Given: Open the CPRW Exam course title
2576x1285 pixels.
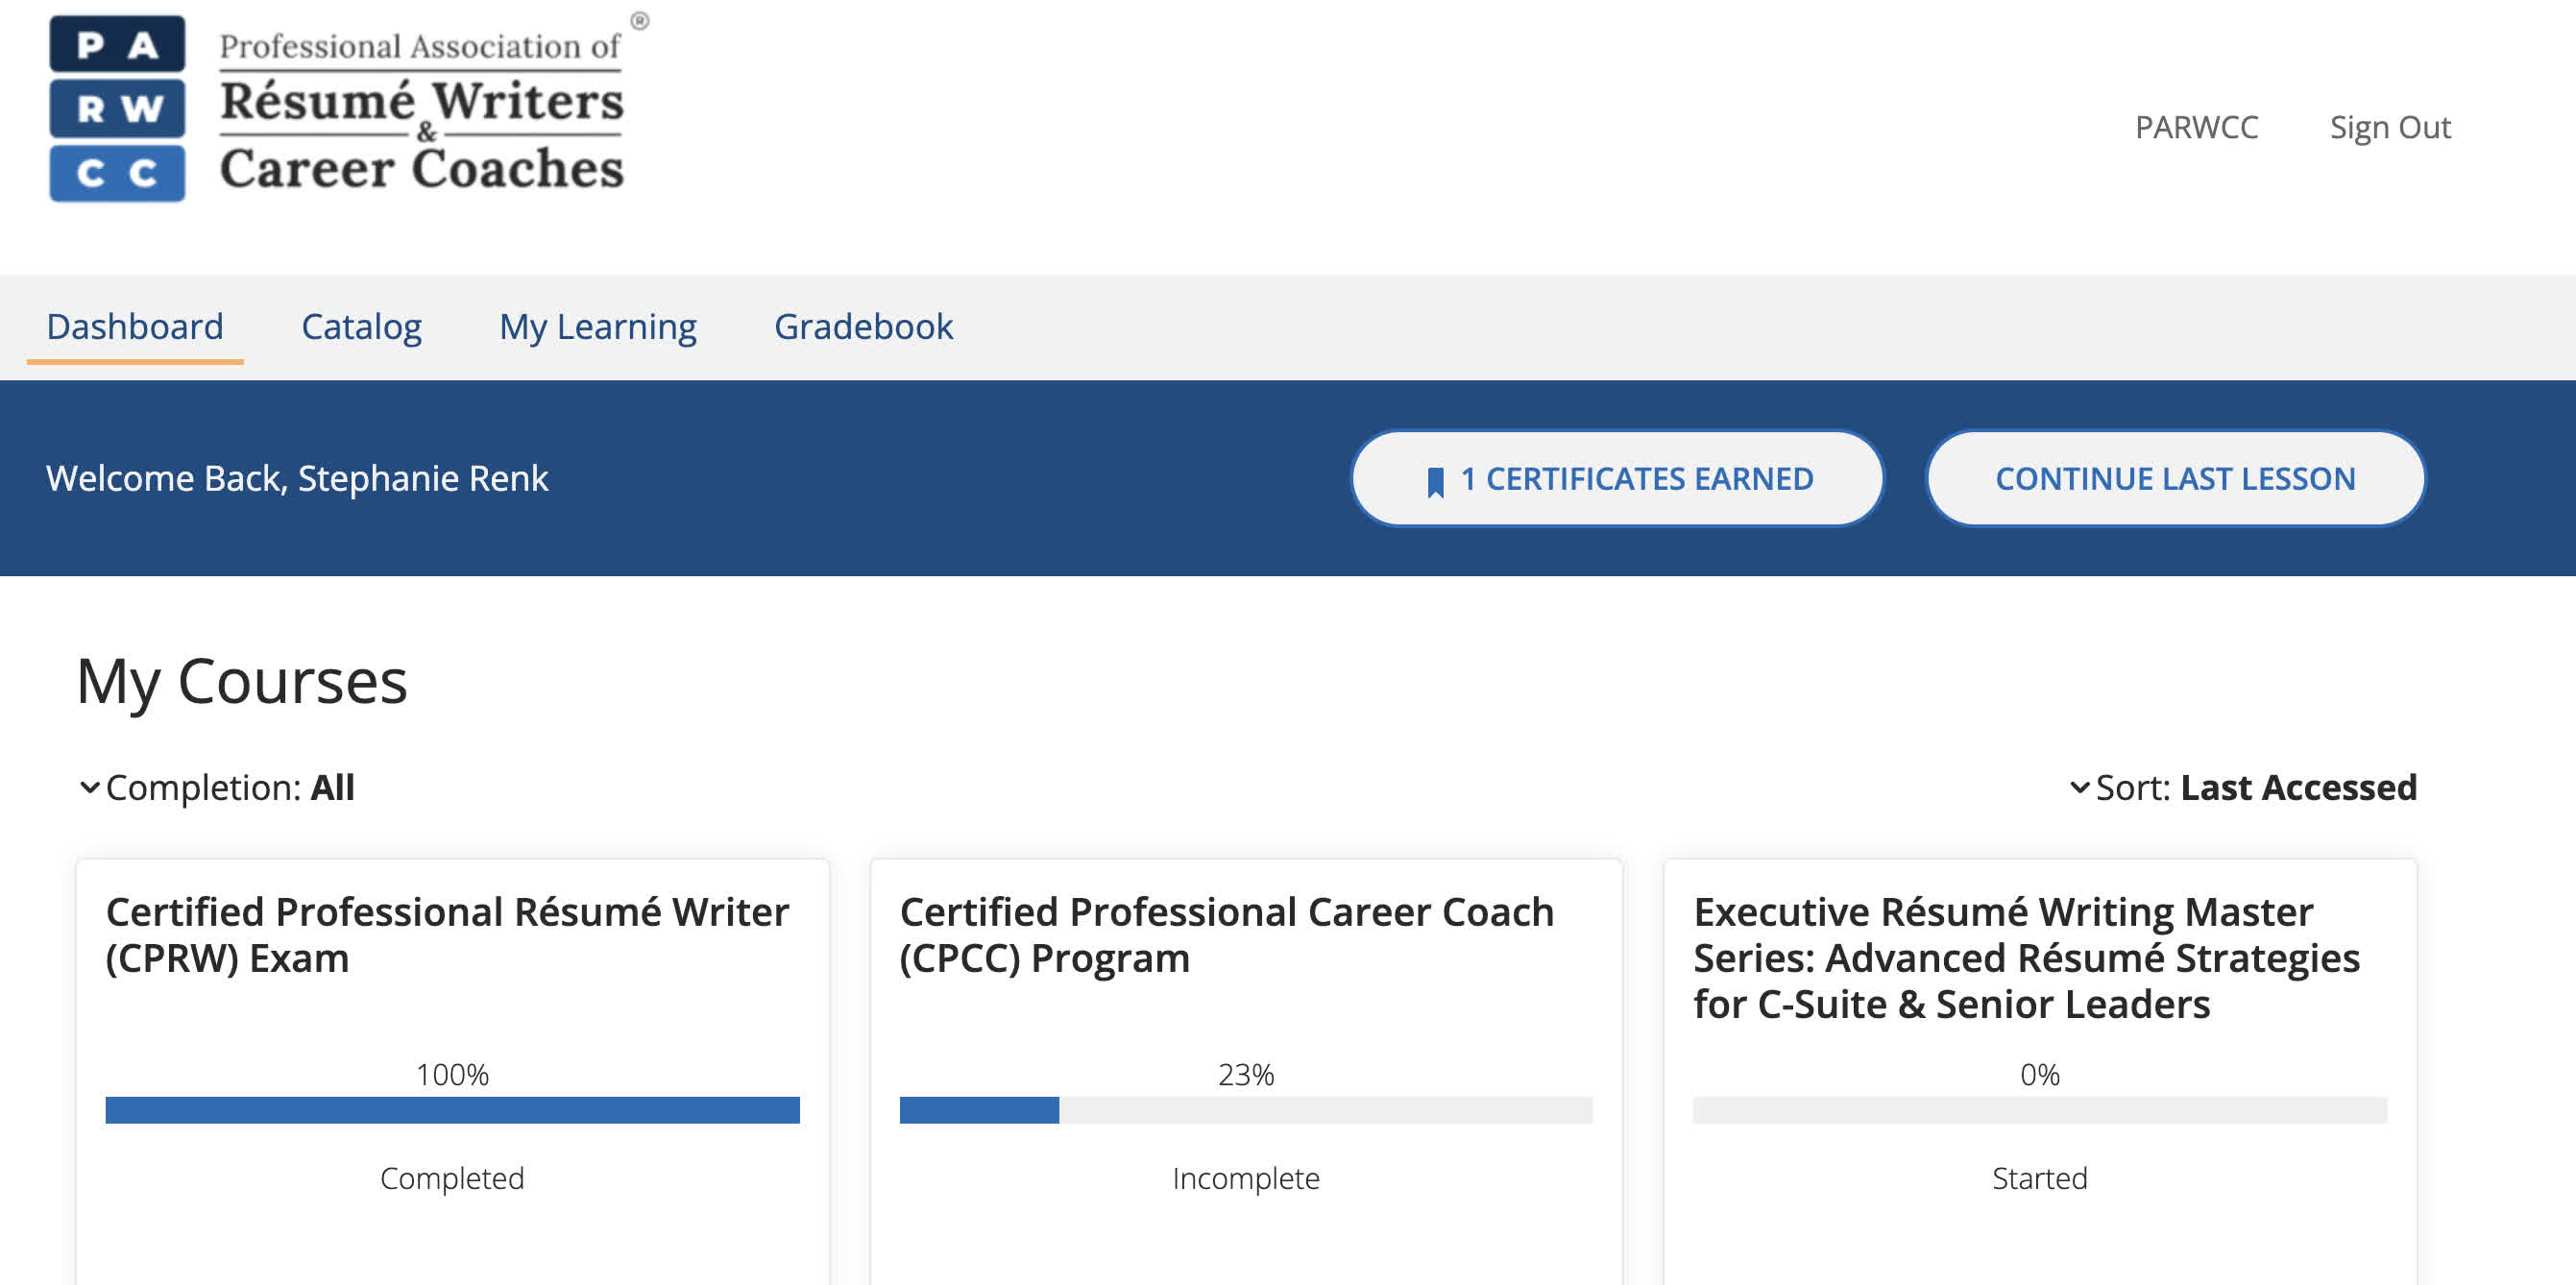Looking at the screenshot, I should [x=447, y=934].
